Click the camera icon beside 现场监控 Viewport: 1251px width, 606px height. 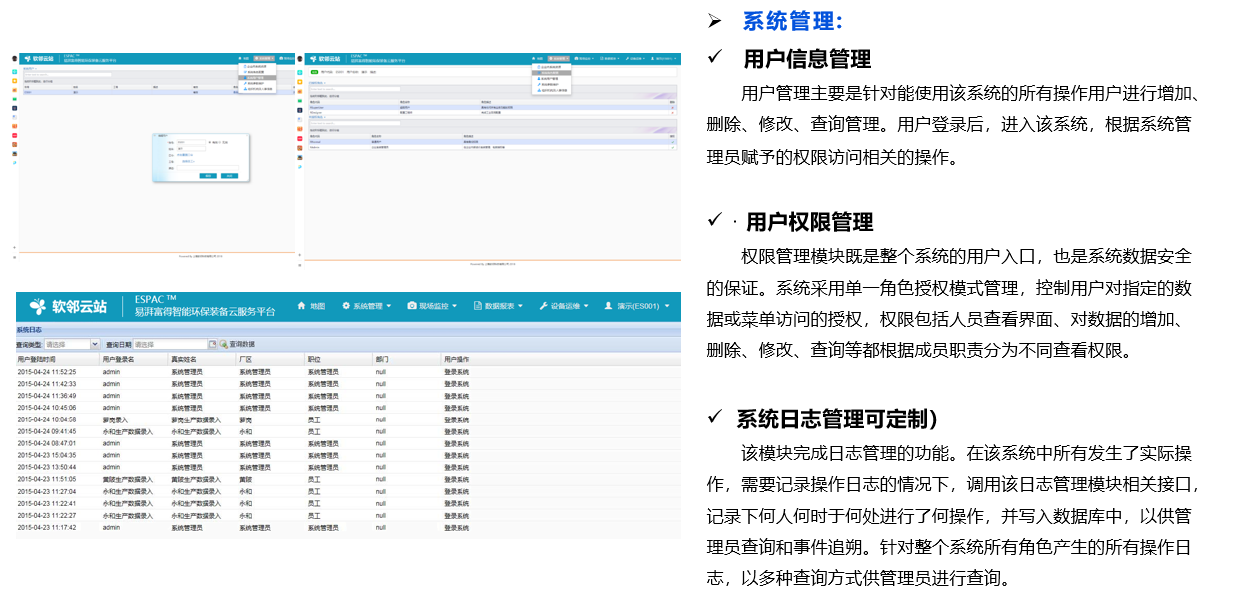click(411, 306)
